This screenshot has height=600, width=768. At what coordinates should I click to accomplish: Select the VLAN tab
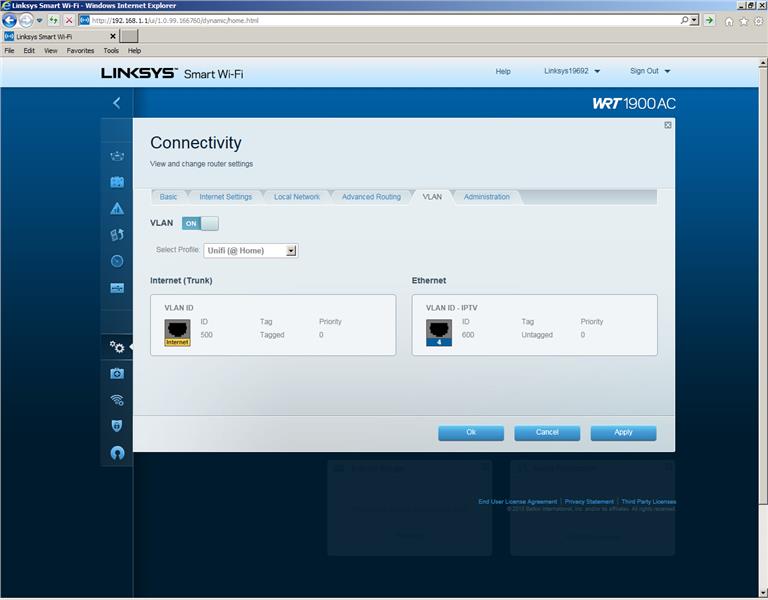click(x=432, y=197)
